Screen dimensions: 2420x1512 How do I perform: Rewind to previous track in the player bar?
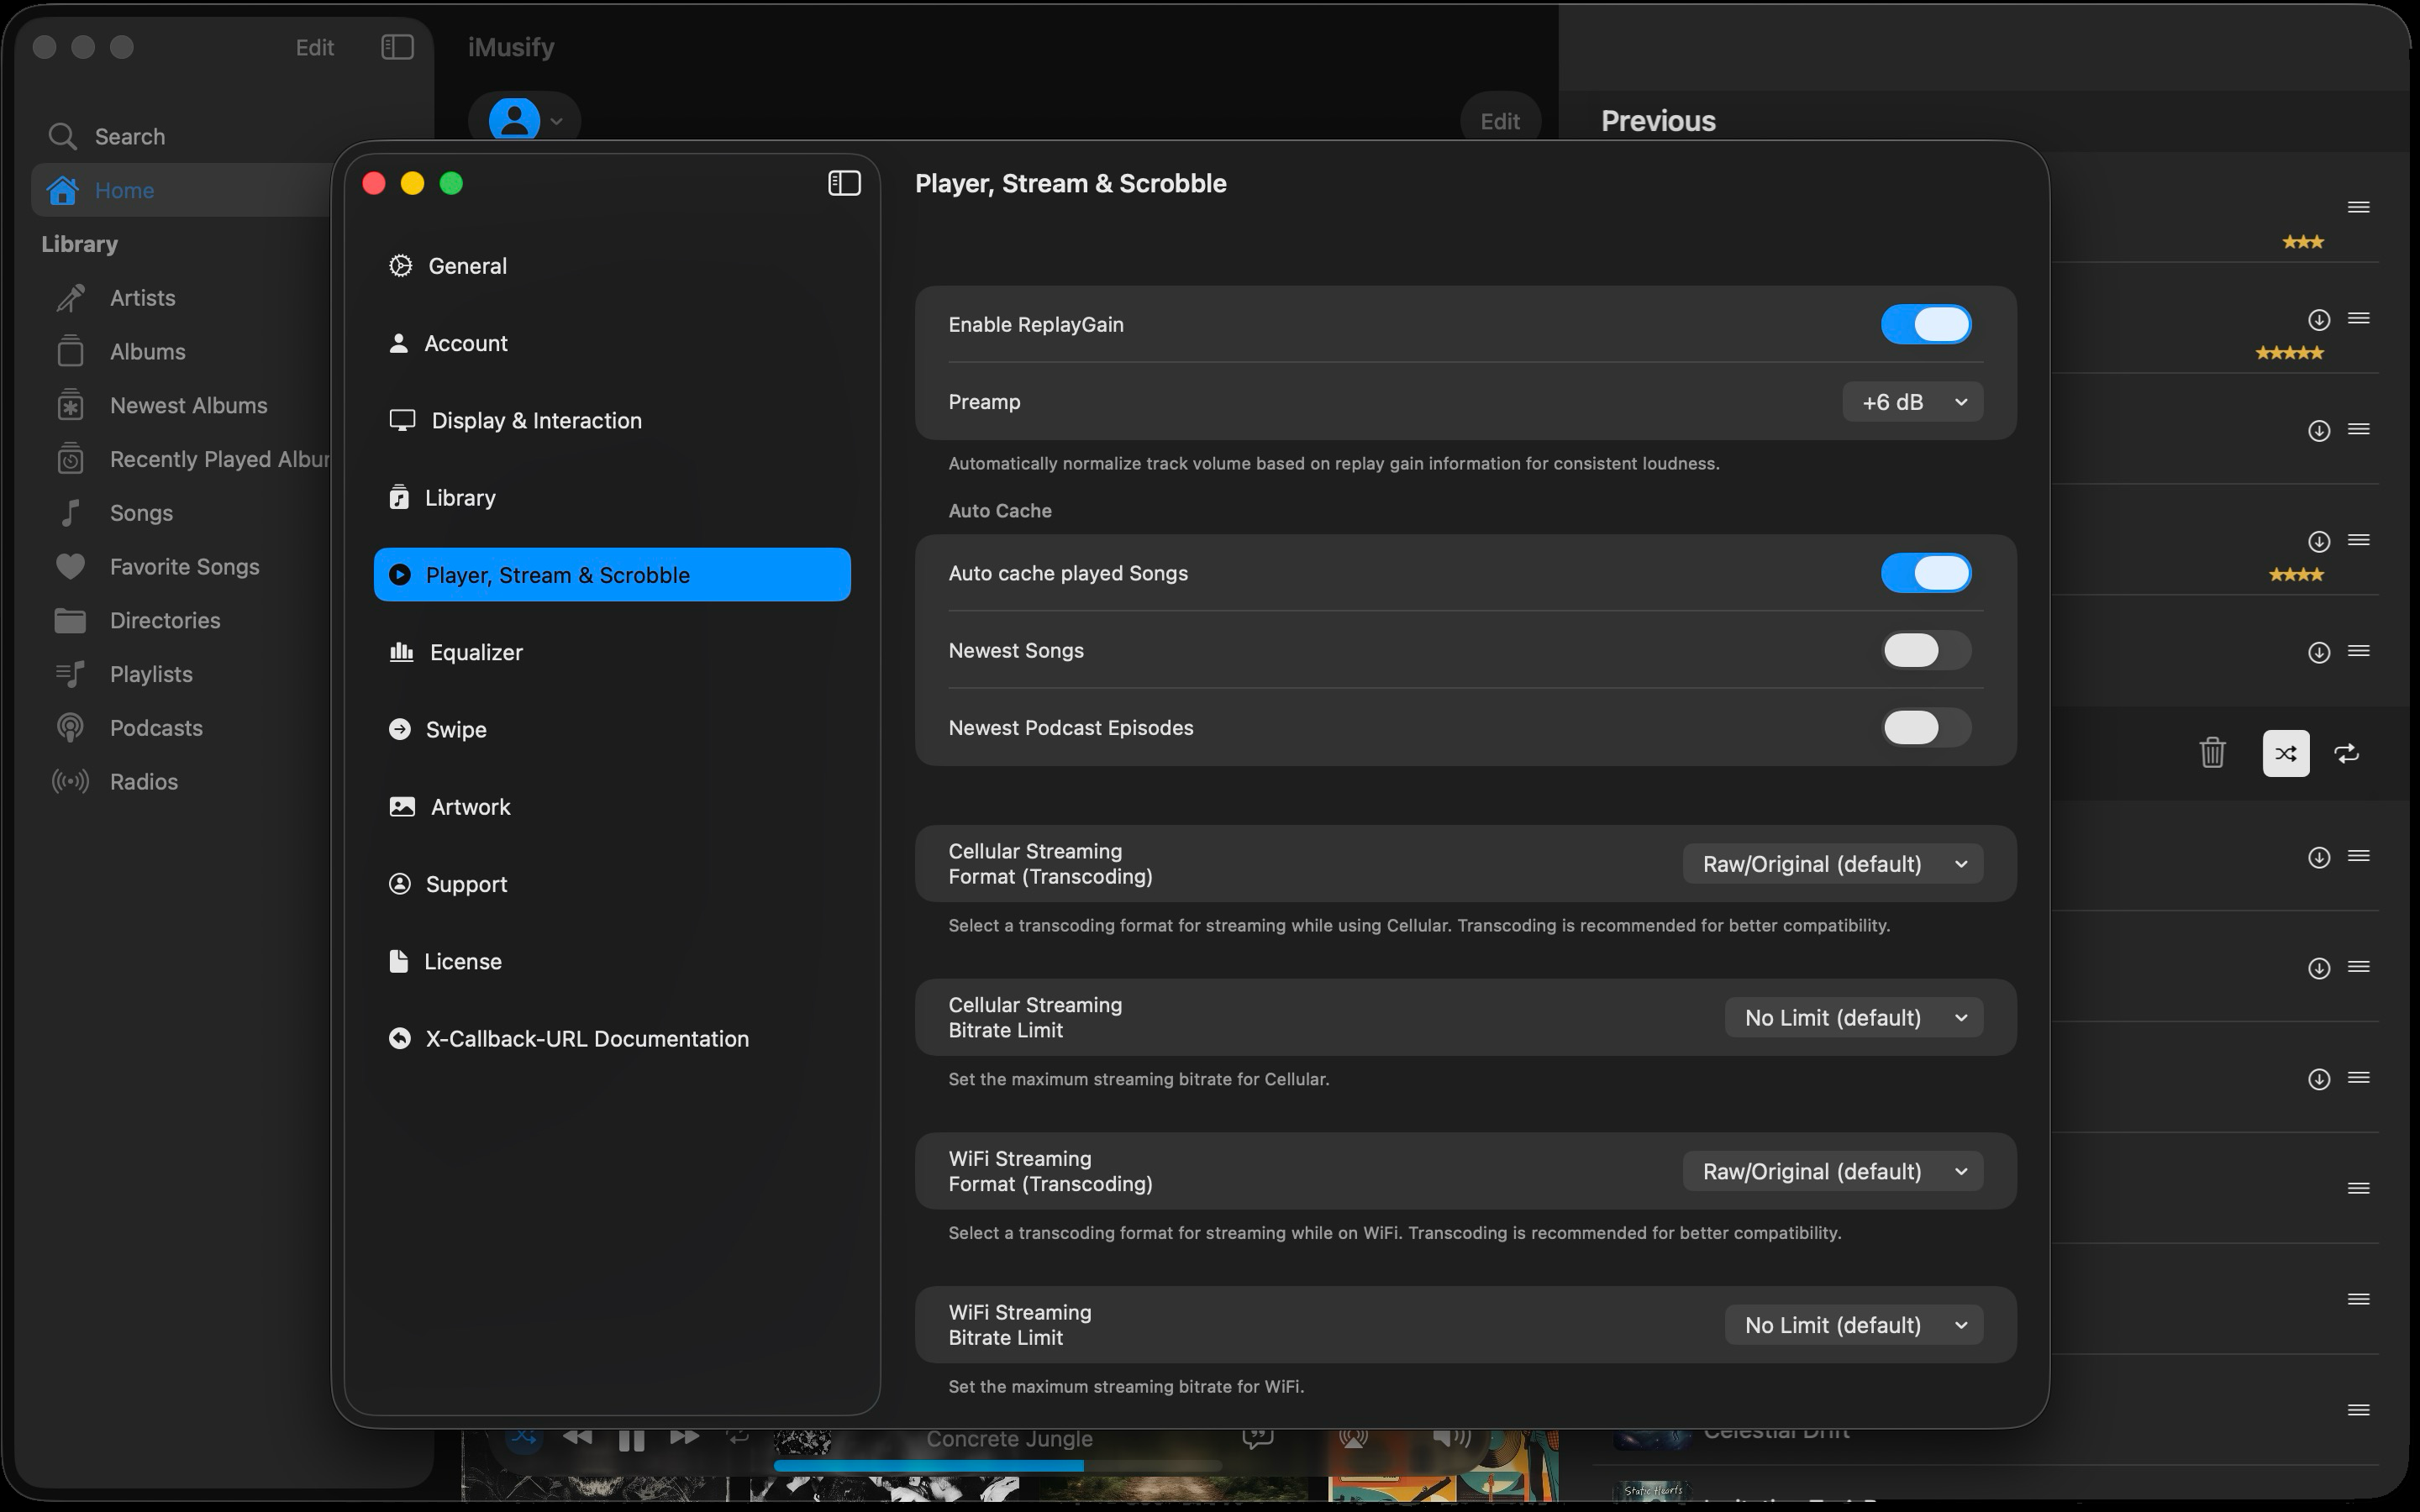577,1437
